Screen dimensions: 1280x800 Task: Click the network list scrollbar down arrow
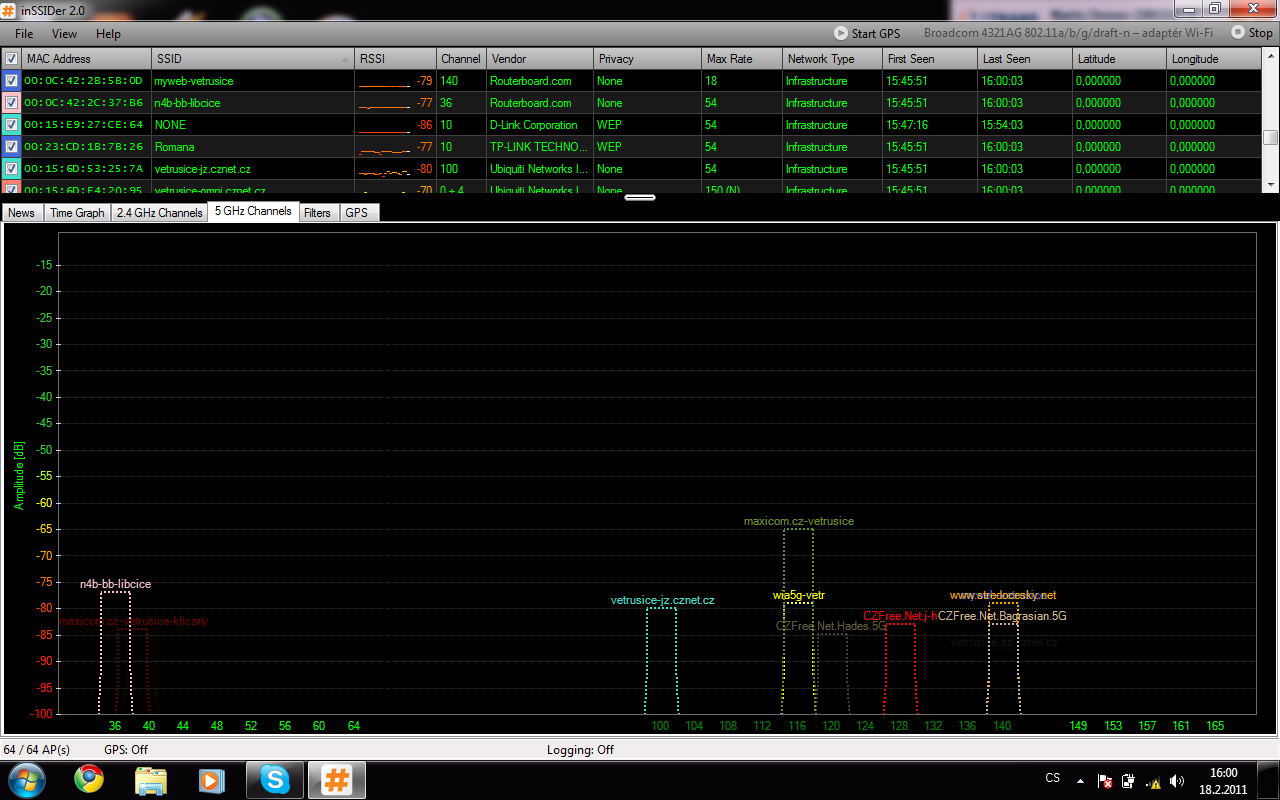tap(1270, 185)
